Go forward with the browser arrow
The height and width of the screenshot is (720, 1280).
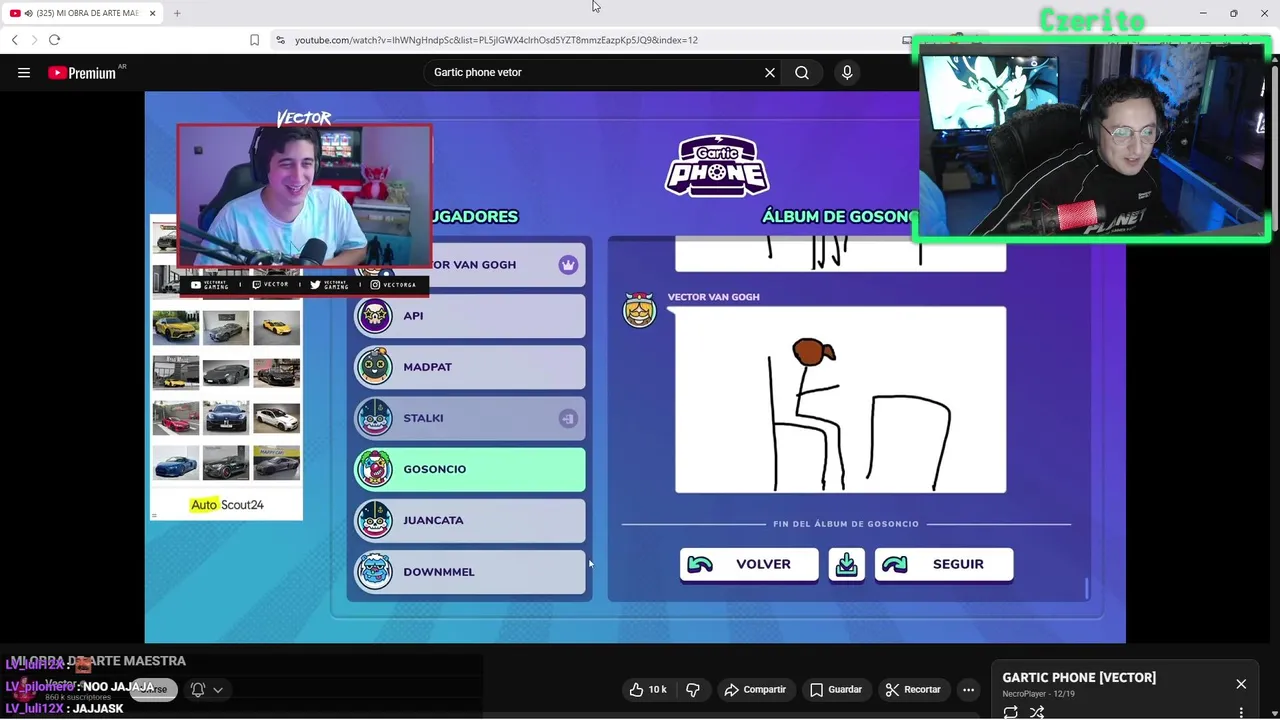click(x=34, y=40)
